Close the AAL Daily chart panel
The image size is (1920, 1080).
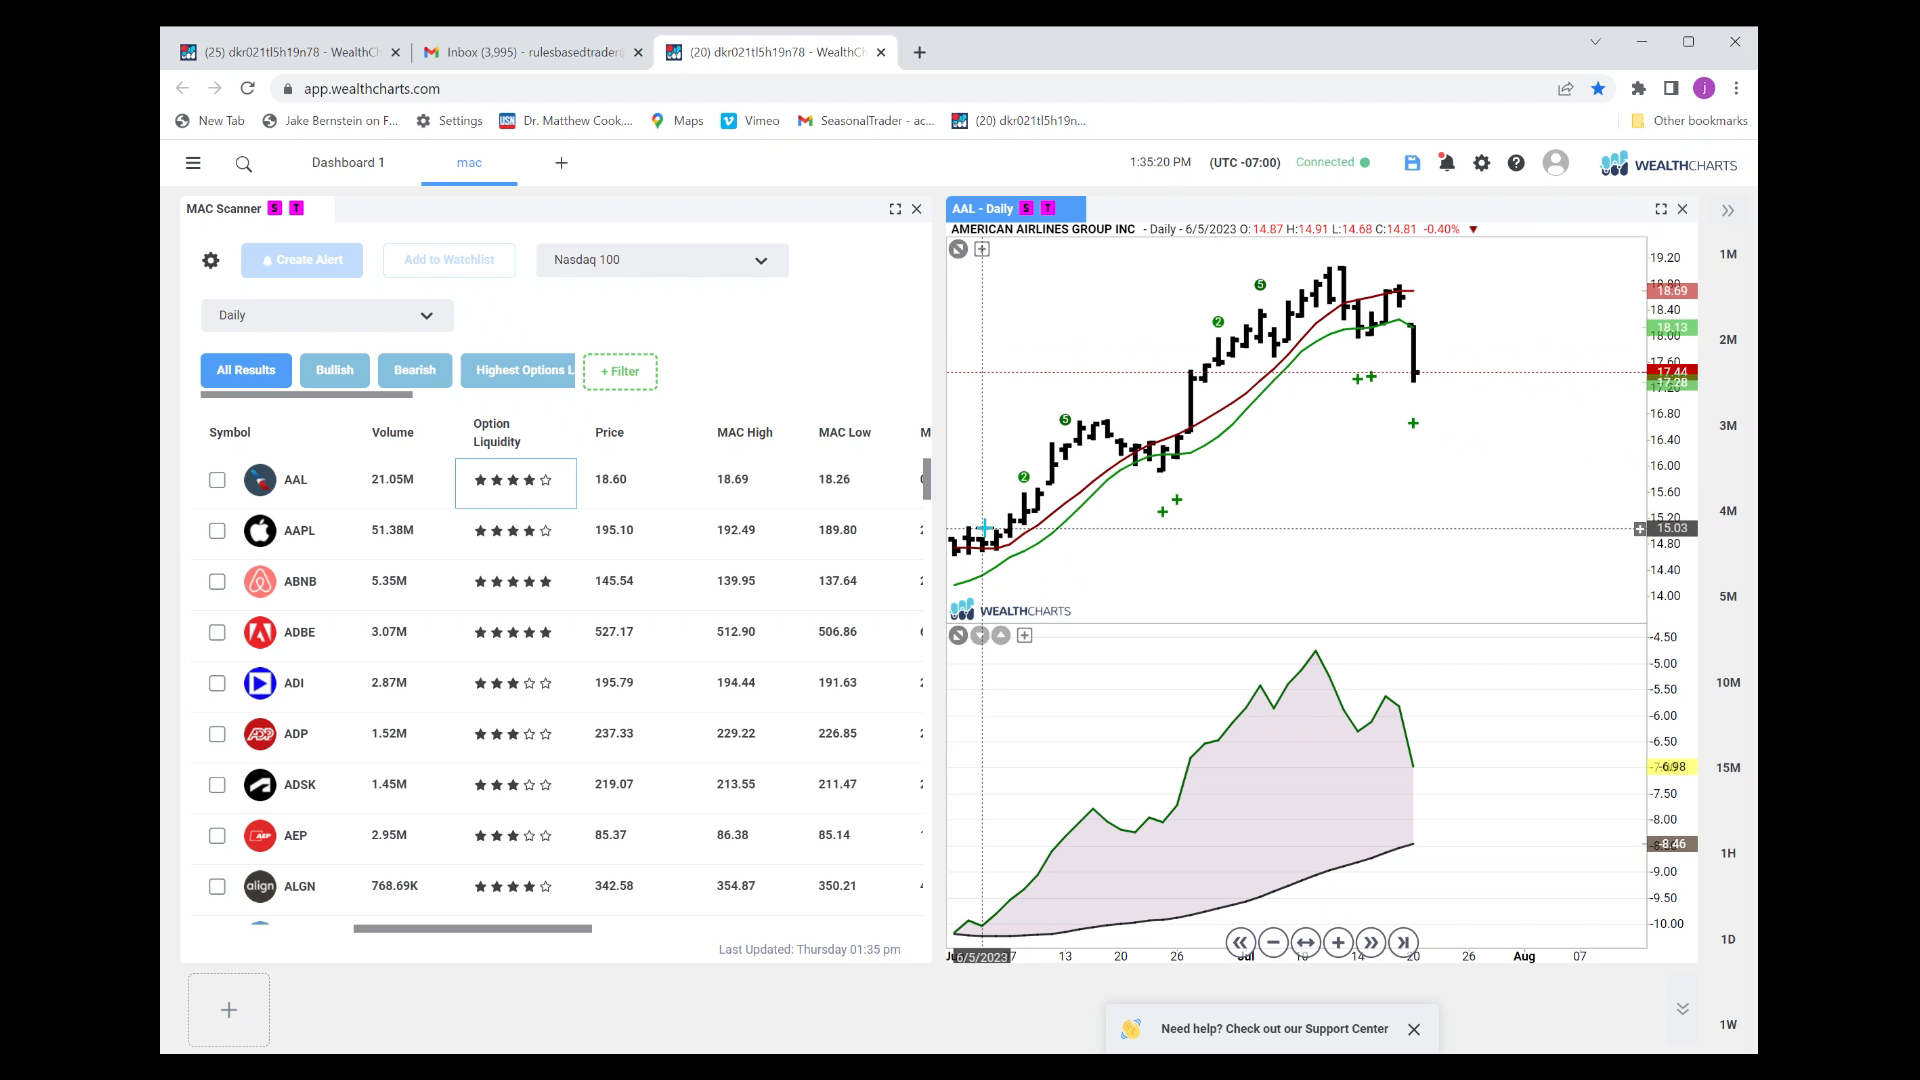1682,209
